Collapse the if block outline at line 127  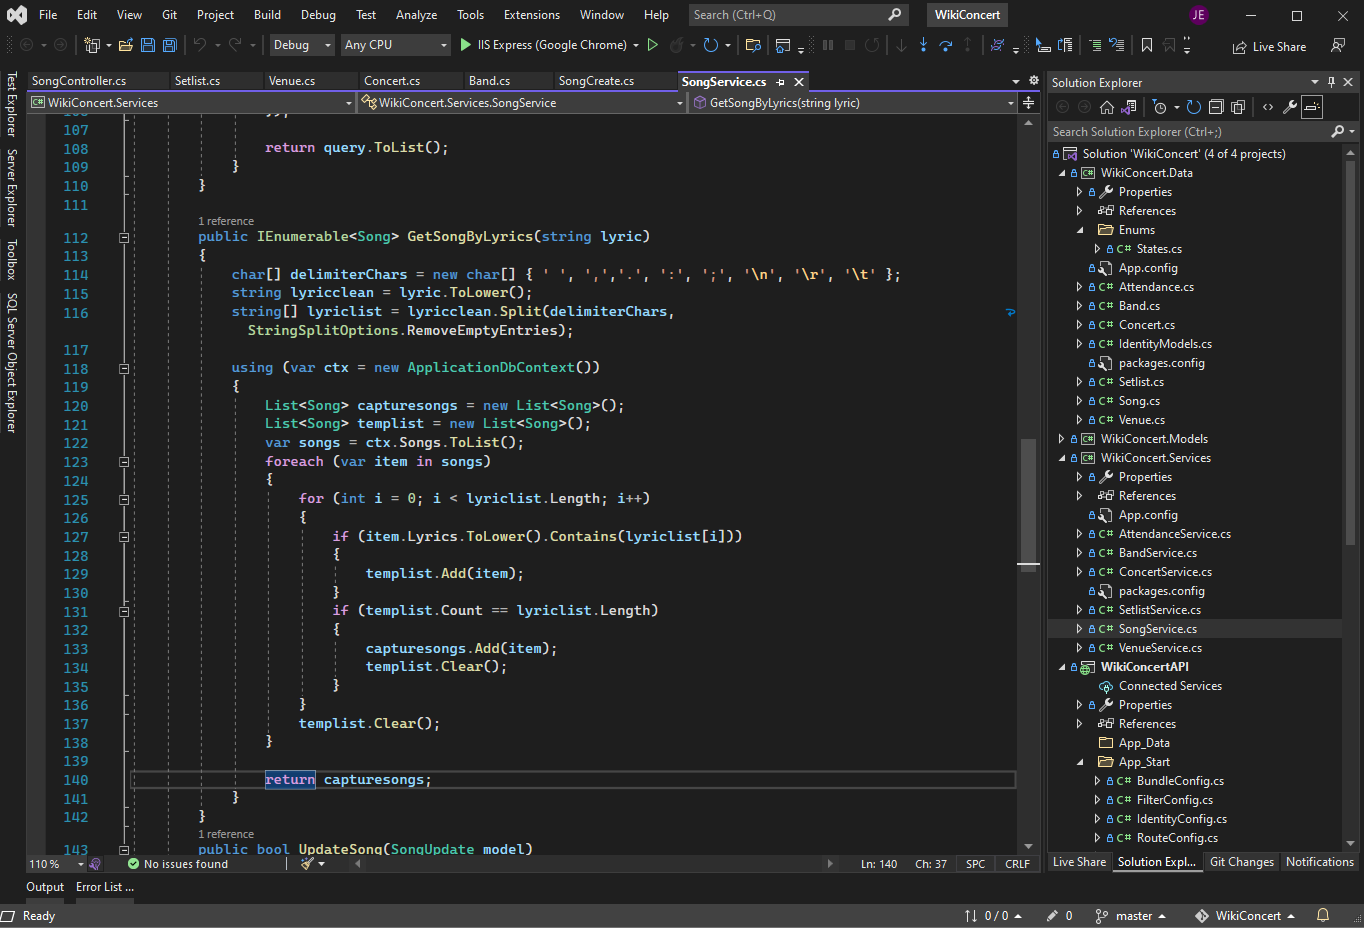(x=124, y=537)
